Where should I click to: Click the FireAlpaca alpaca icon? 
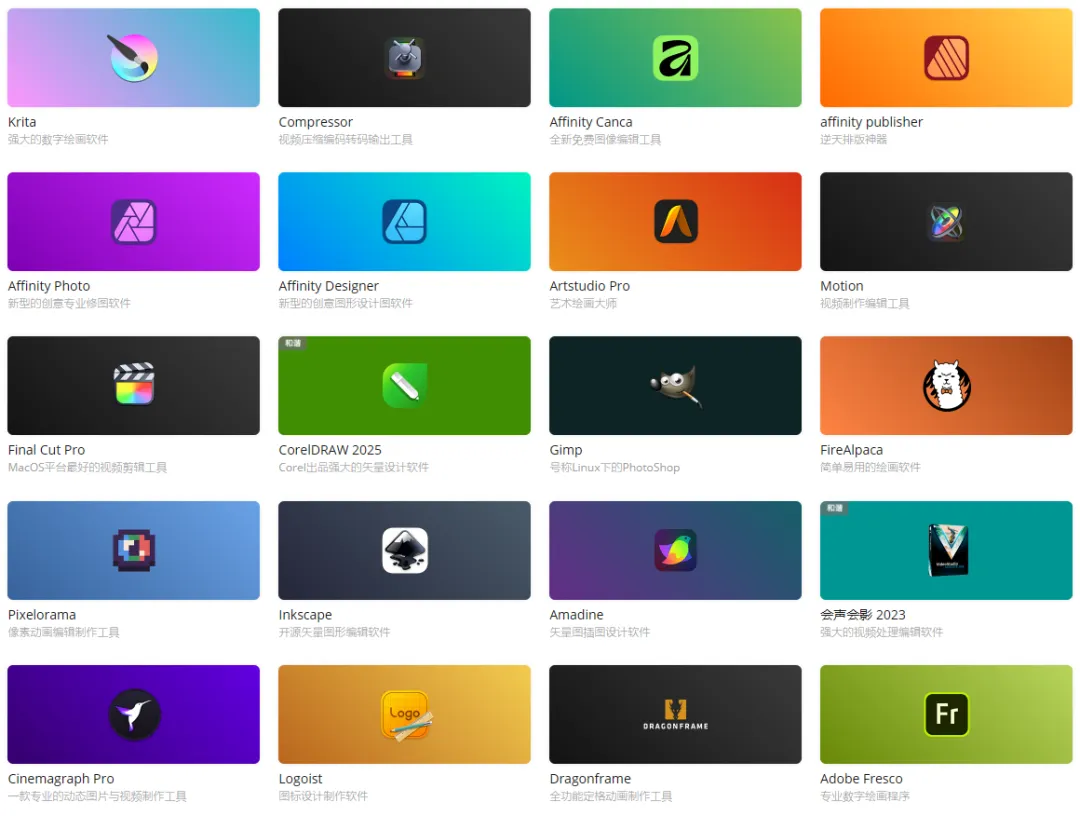coord(946,386)
